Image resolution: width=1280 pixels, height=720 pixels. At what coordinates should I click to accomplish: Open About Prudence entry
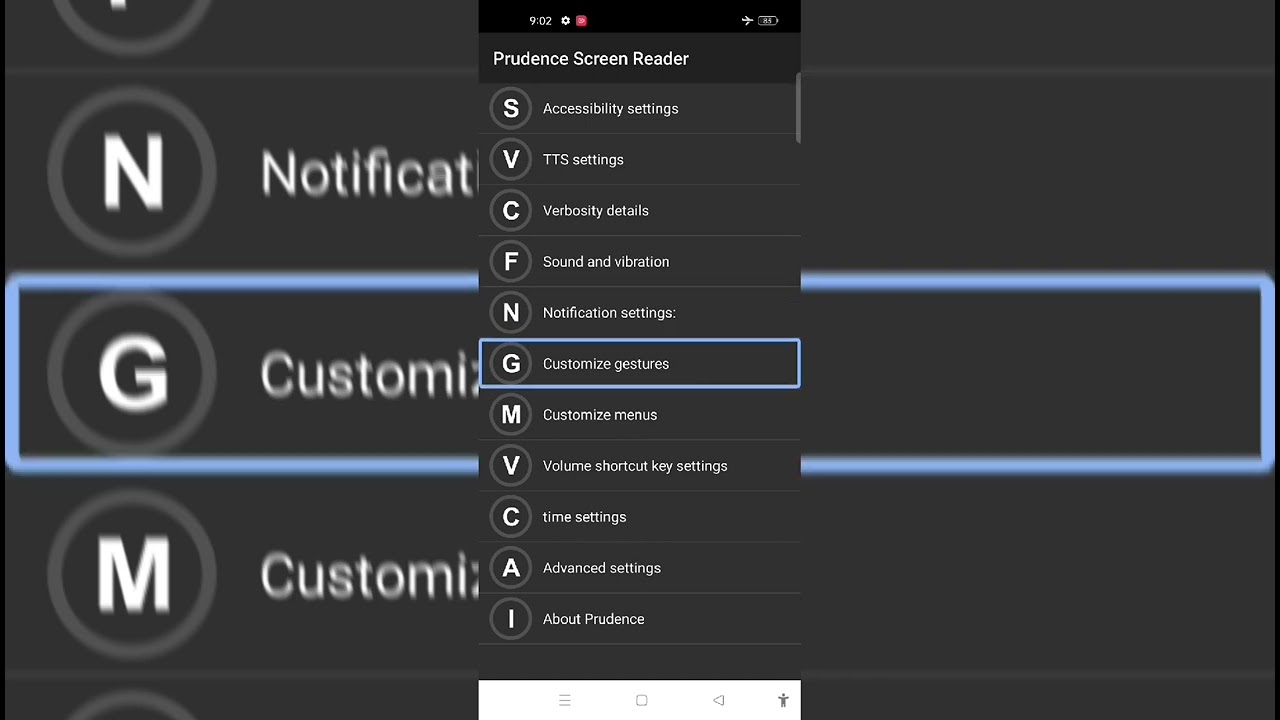point(639,618)
